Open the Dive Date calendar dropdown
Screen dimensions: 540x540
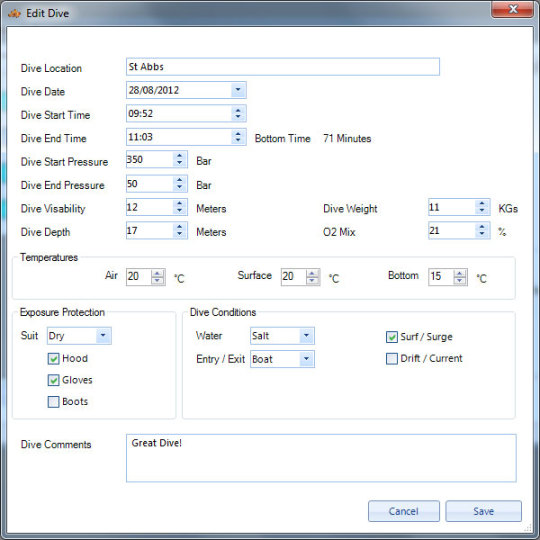point(238,90)
